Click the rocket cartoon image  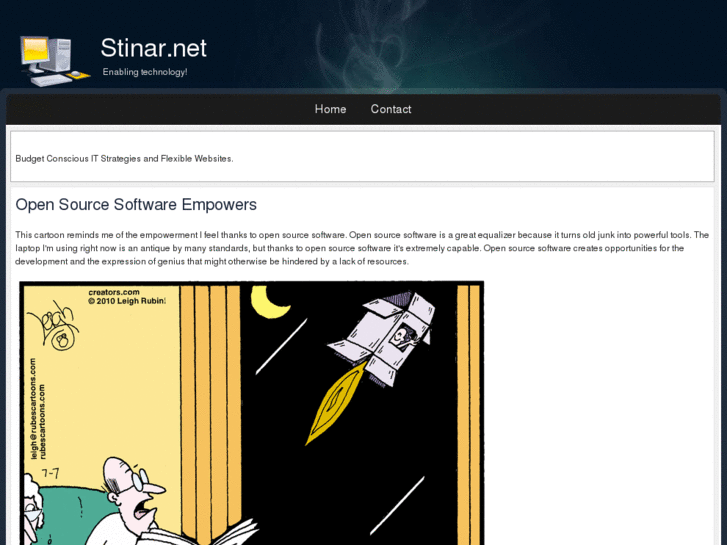[x=252, y=413]
